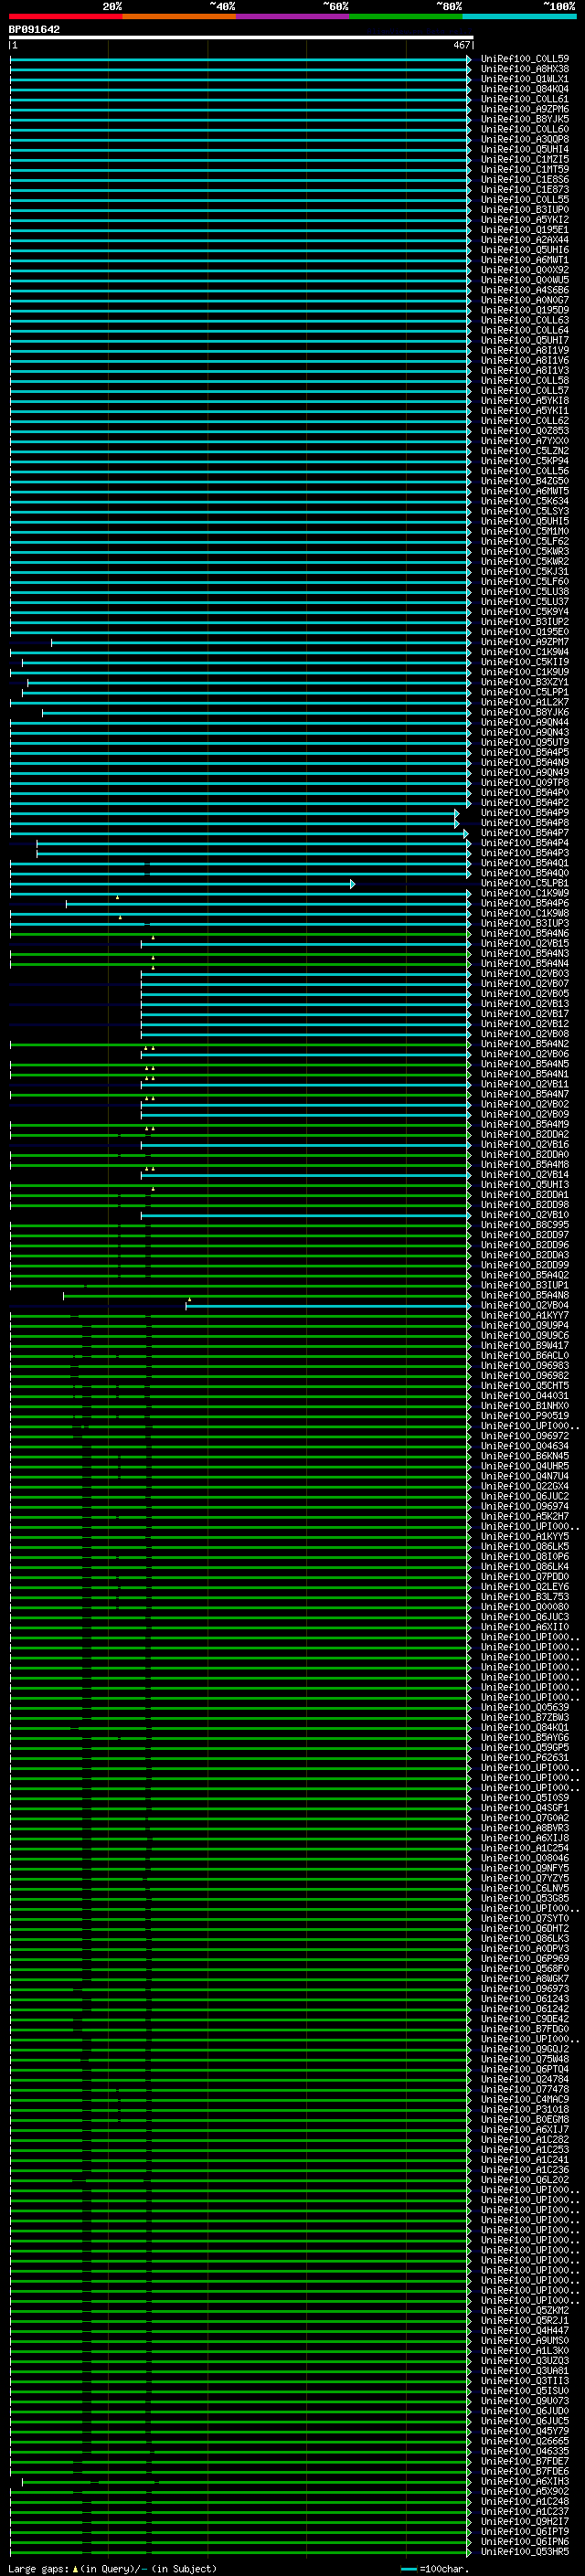
Task: Open hit UniRef100_Q84K04
Action: [525, 89]
